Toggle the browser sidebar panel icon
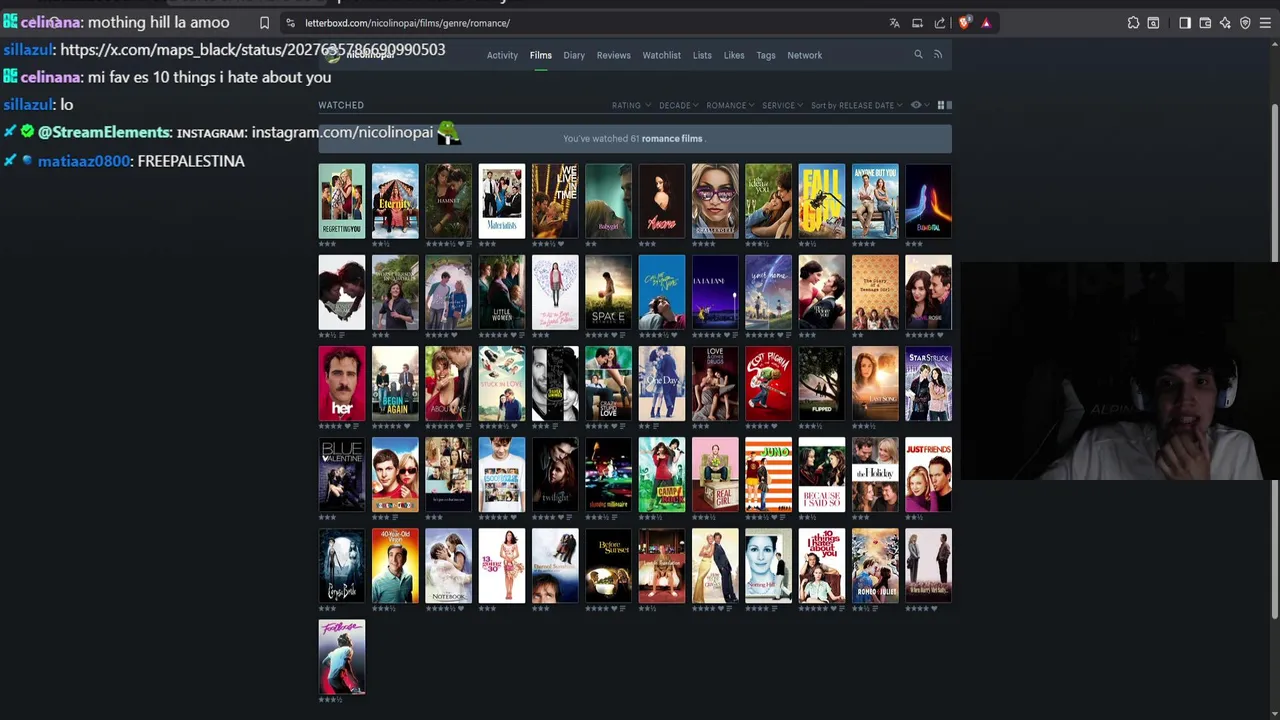 tap(1185, 23)
